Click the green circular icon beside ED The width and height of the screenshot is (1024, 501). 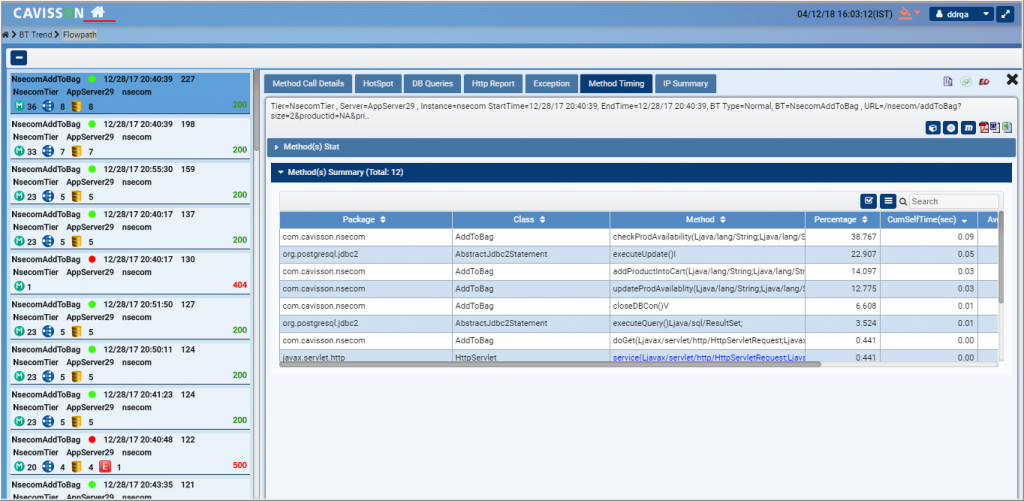(x=966, y=82)
